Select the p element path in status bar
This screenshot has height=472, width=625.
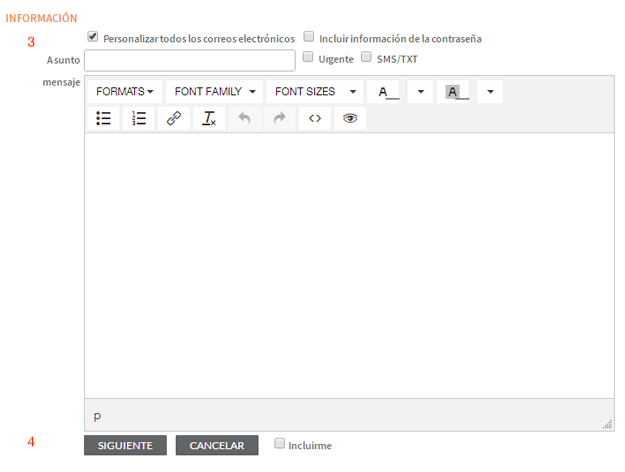[x=97, y=416]
